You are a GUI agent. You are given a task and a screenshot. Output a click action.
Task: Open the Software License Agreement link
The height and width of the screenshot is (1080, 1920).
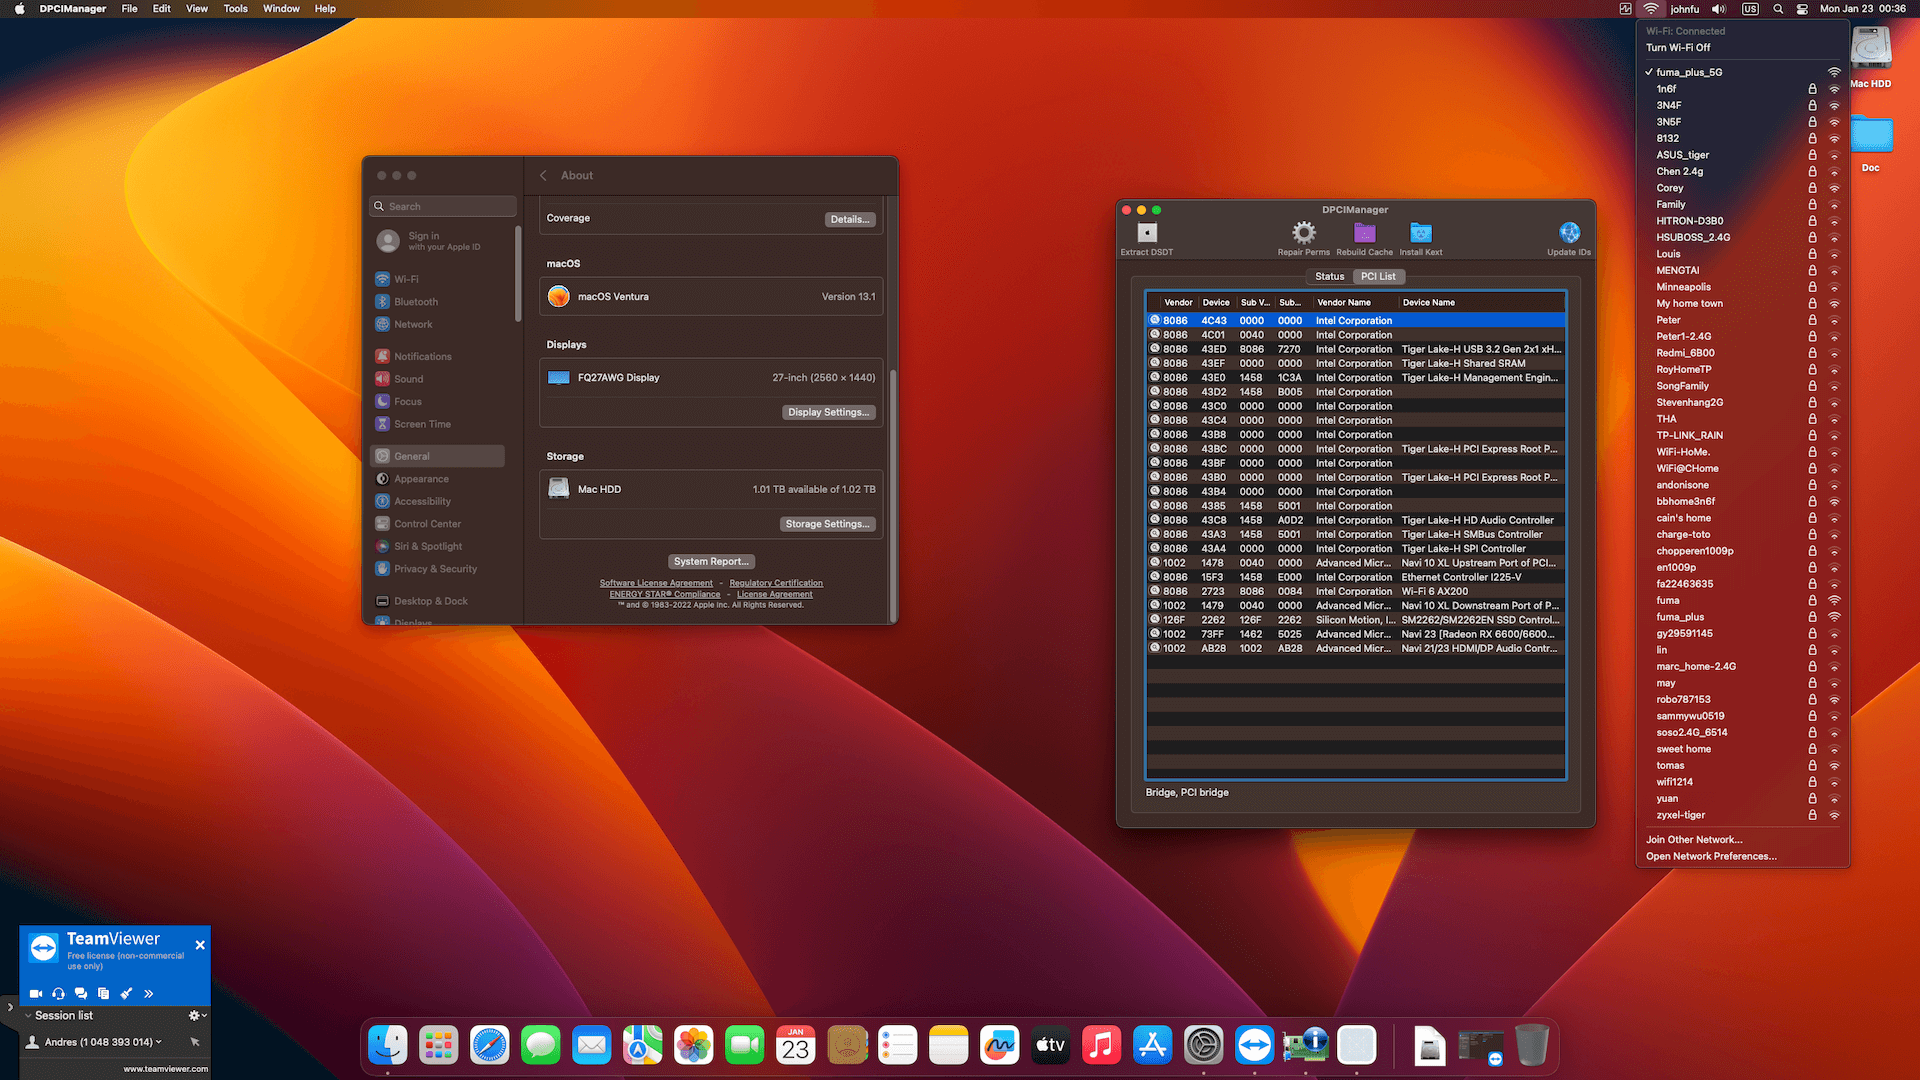(656, 582)
